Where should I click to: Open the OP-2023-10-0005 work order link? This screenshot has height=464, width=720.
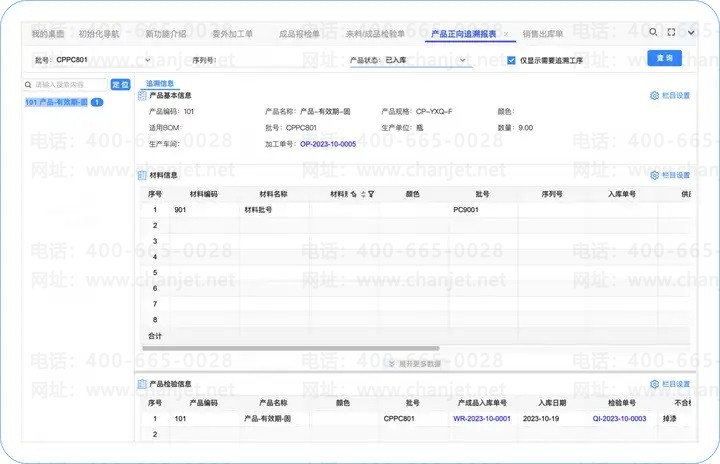(x=328, y=144)
